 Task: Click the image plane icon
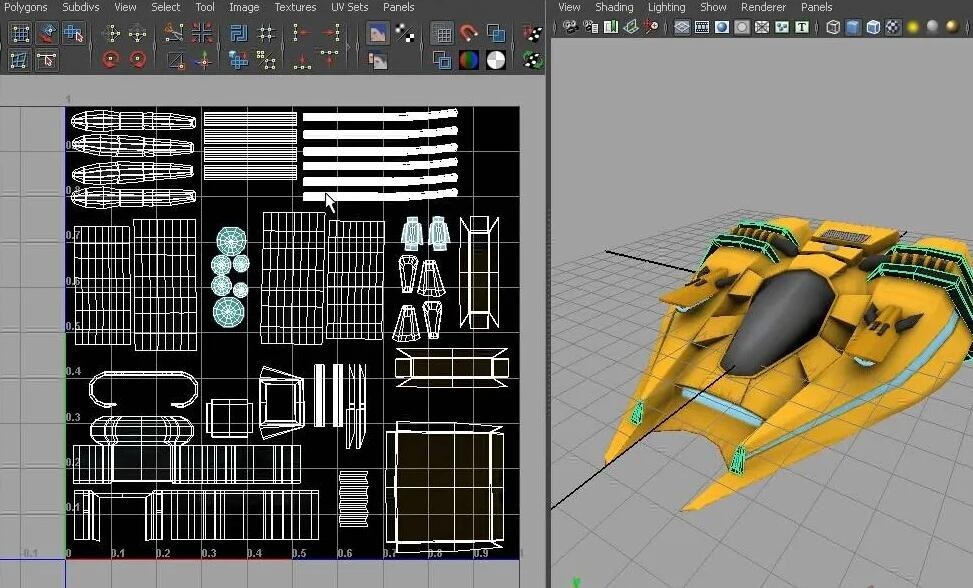[631, 27]
